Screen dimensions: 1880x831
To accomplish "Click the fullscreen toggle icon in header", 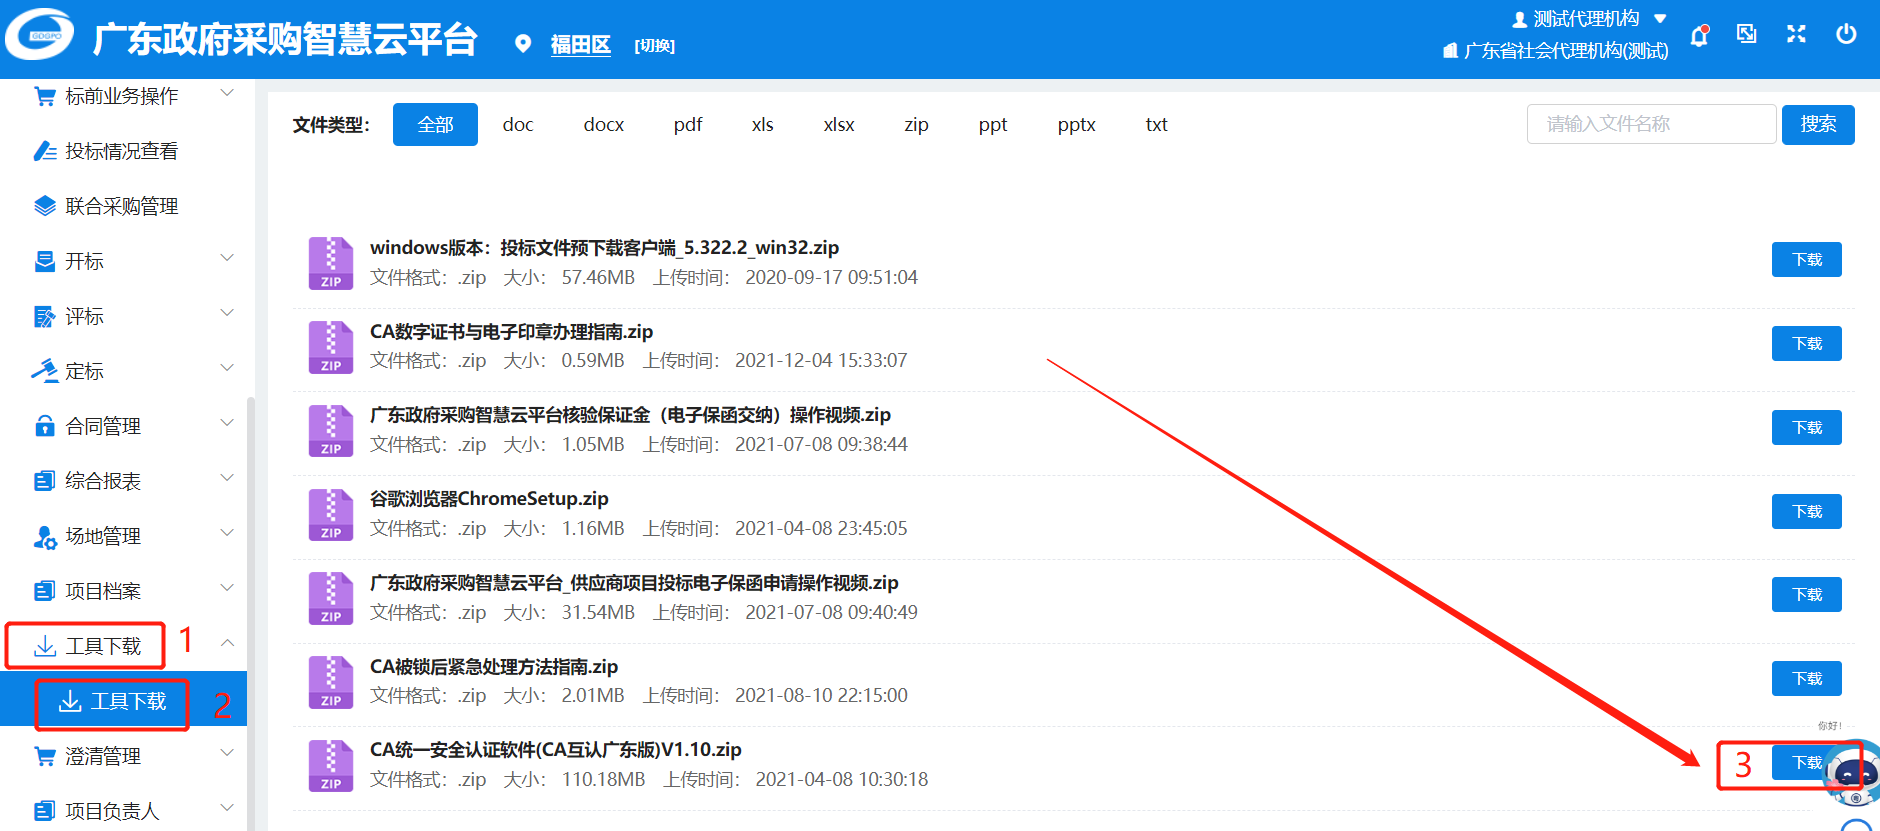I will click(1796, 34).
